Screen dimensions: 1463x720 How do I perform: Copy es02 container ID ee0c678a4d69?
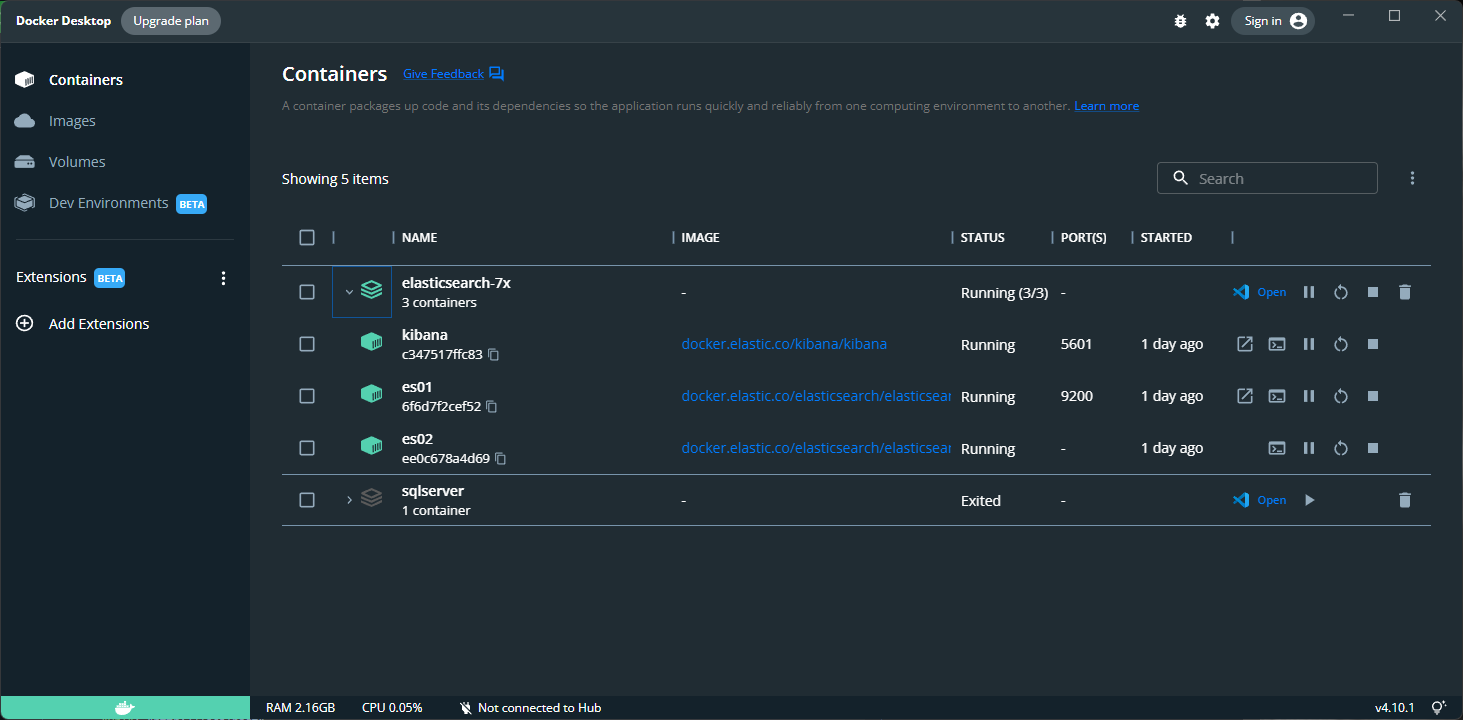501,459
